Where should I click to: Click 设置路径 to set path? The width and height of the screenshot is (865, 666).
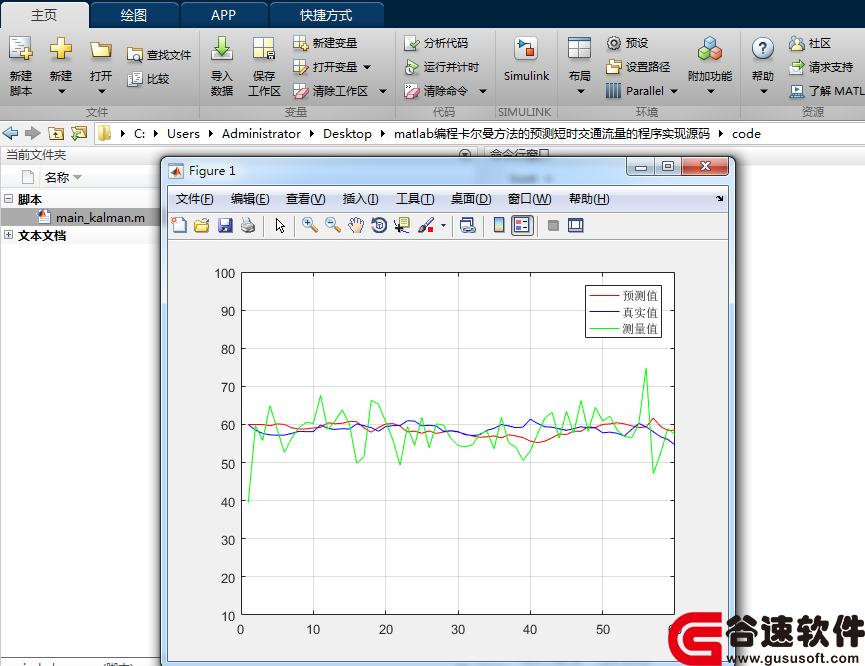pos(638,67)
